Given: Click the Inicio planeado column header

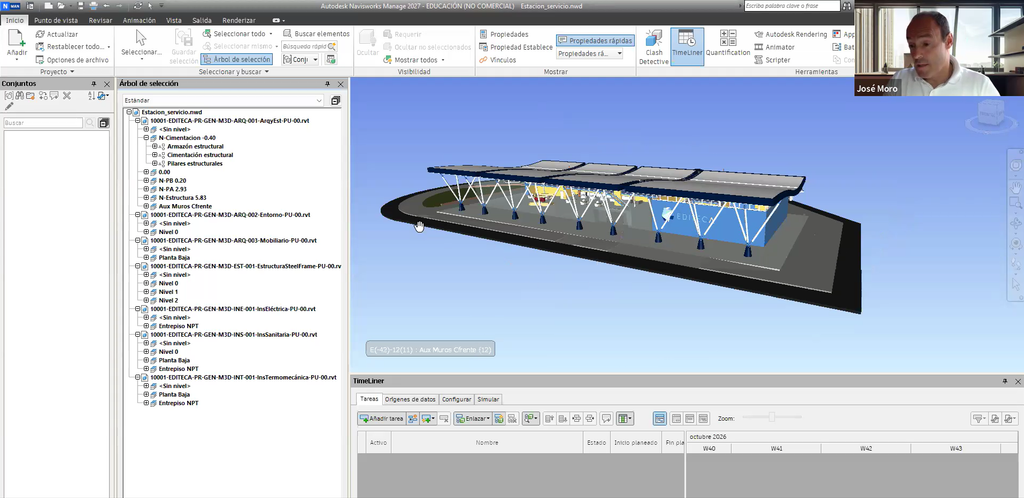Looking at the screenshot, I should 635,443.
